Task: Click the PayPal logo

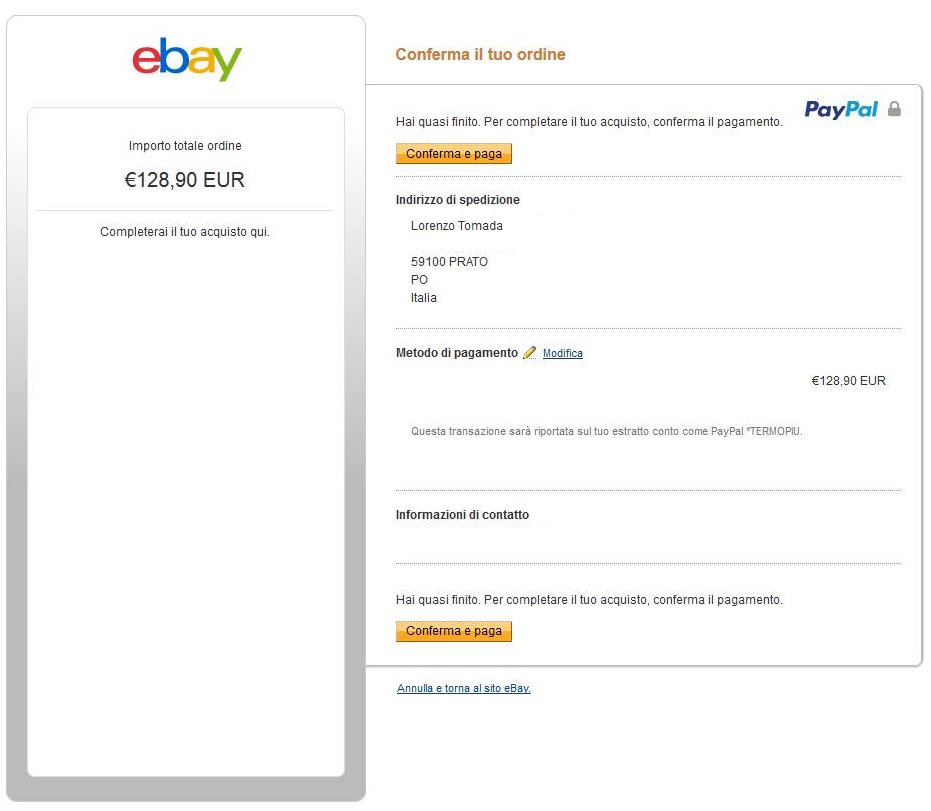Action: coord(841,109)
